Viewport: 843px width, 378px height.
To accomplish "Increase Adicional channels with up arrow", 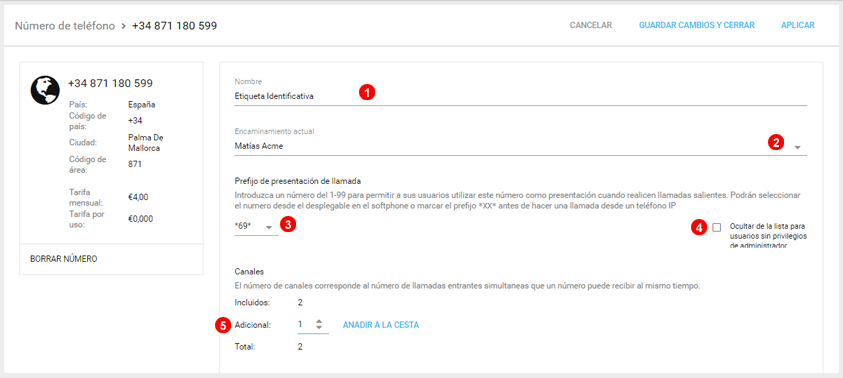I will (x=319, y=322).
